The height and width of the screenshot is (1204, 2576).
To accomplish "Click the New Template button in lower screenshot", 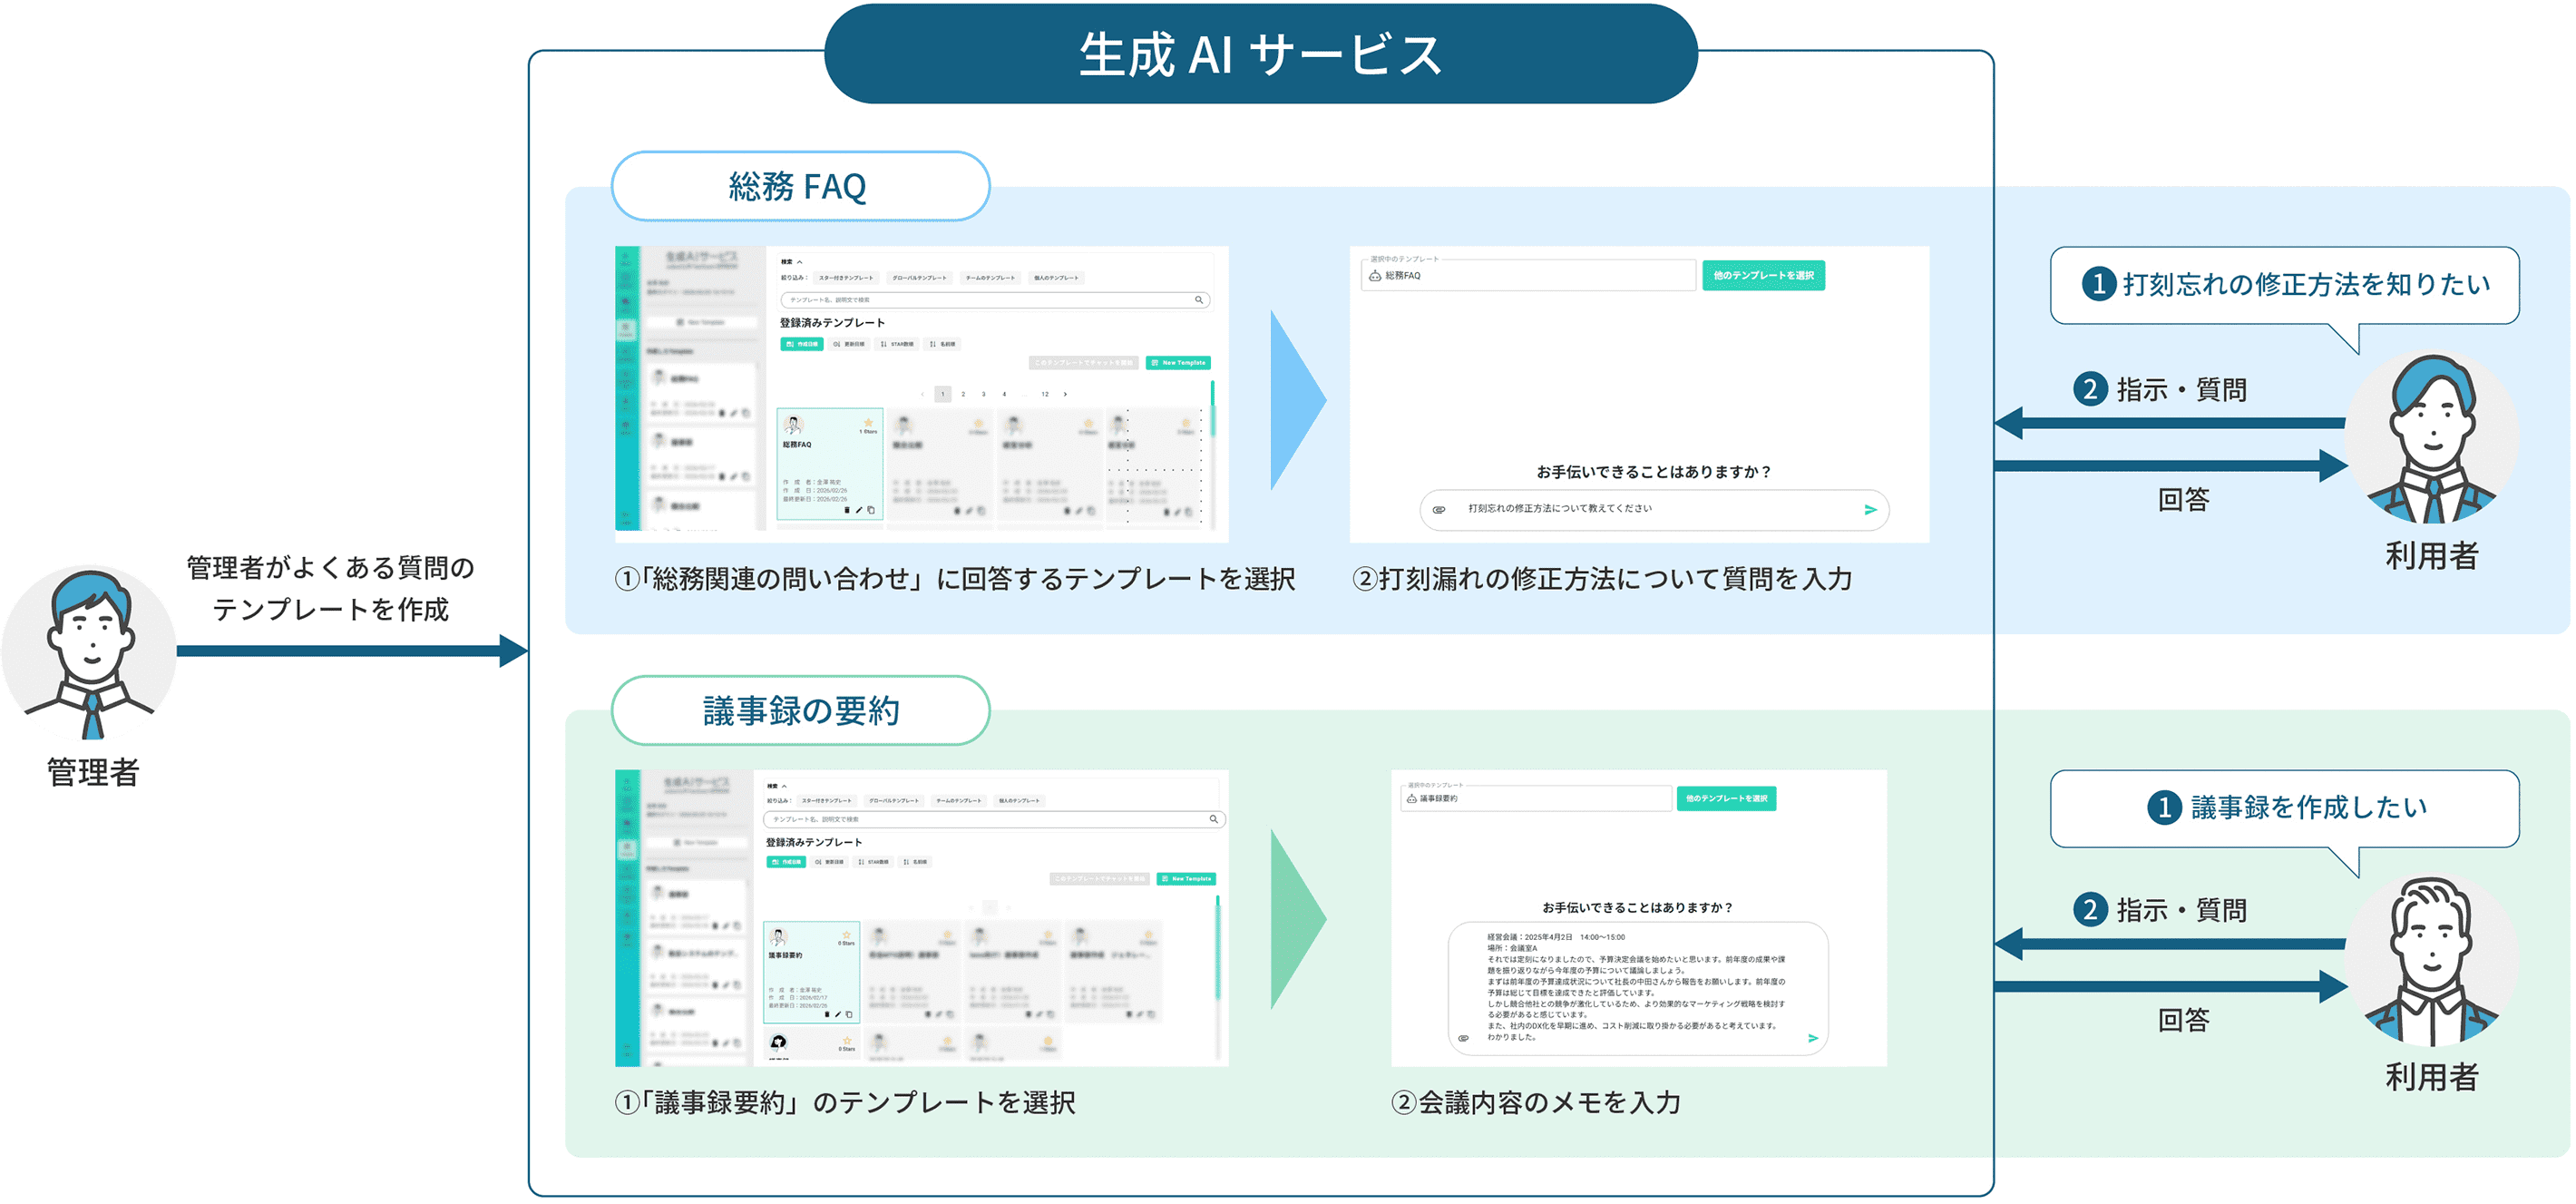I will [1186, 879].
